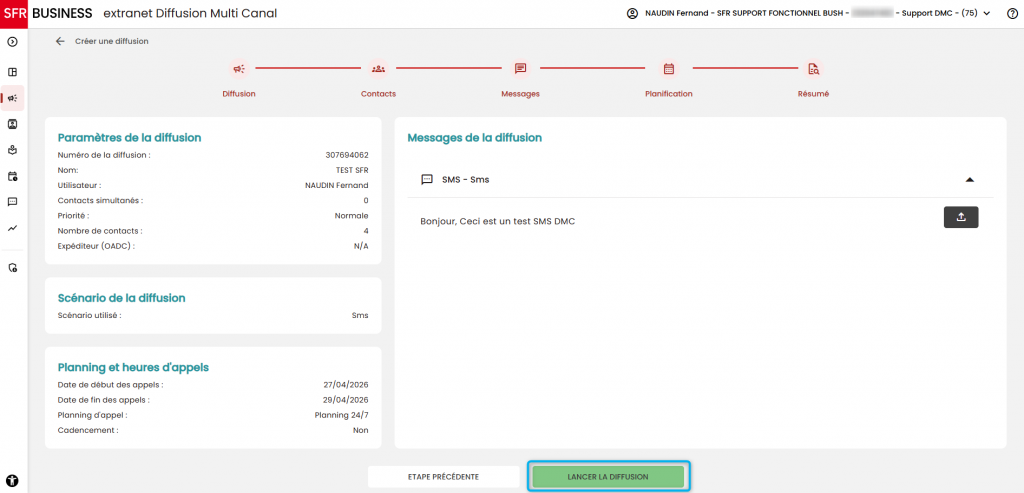Open the dashboard layout icon in sidebar
This screenshot has width=1024, height=493.
tap(12, 72)
